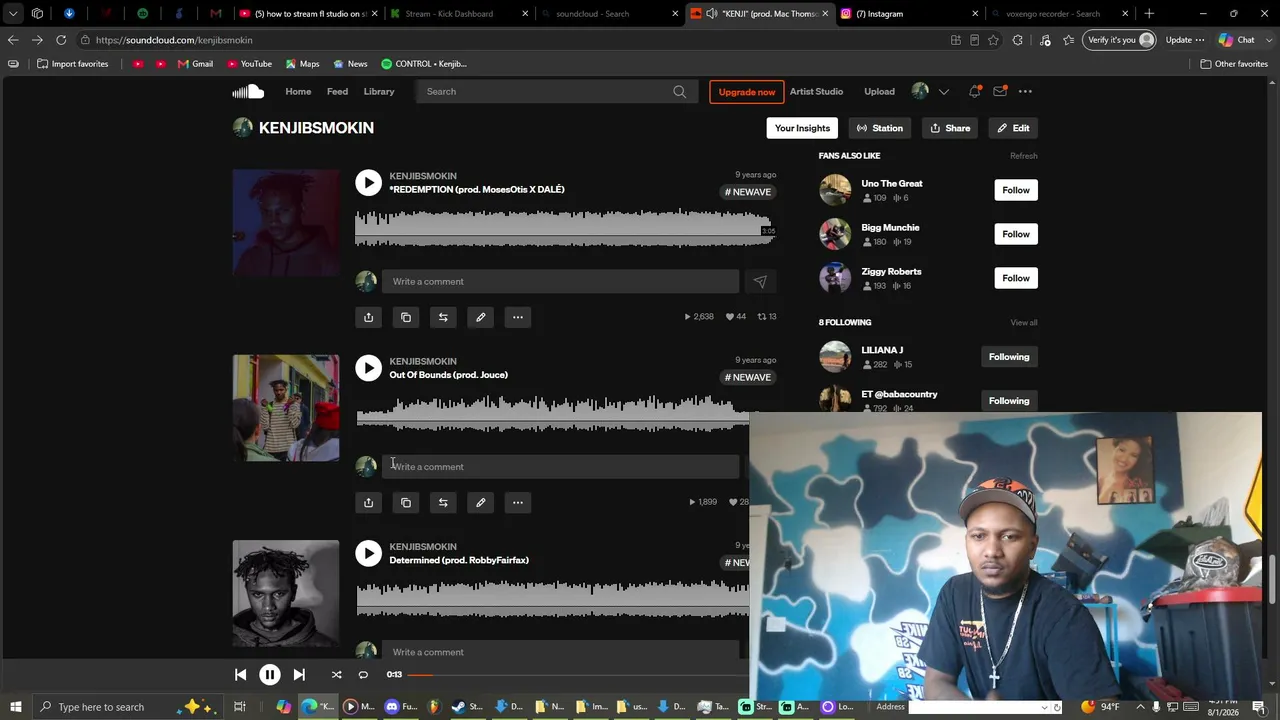
Task: Unfollow ET @babacountry via Following button
Action: [x=1009, y=401]
